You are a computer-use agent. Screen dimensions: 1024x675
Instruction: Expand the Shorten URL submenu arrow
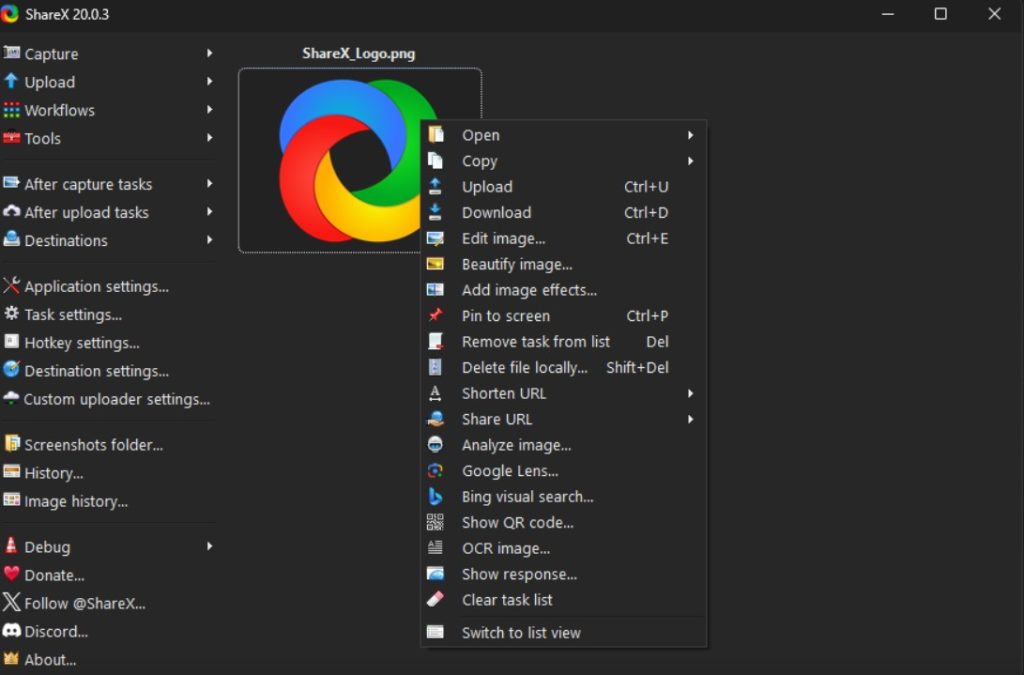[690, 393]
